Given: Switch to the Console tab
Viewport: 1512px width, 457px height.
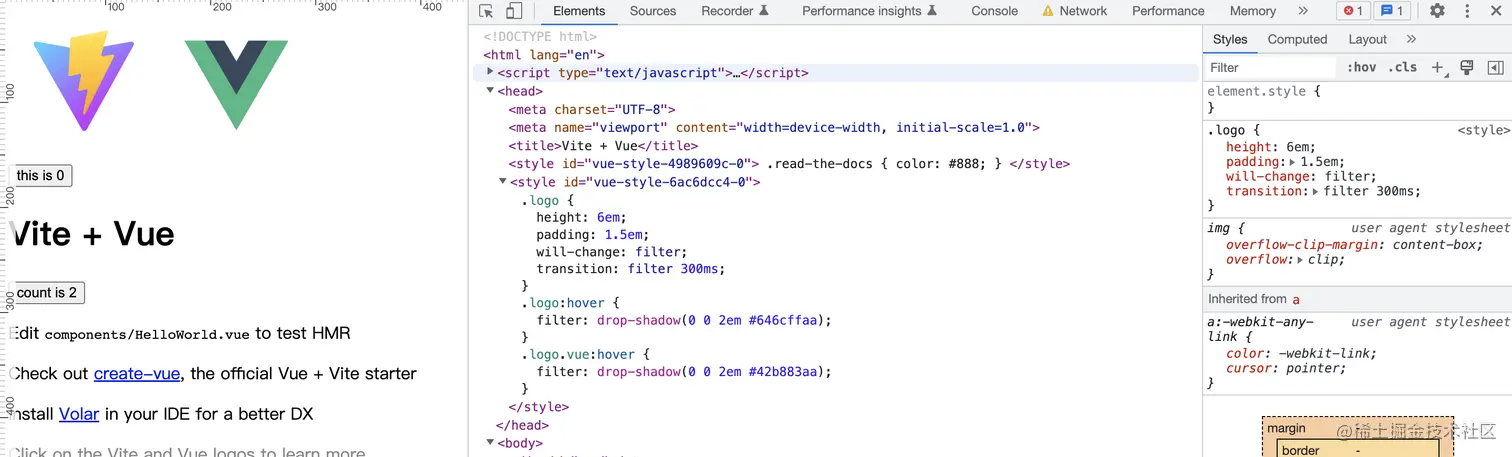Looking at the screenshot, I should point(995,11).
